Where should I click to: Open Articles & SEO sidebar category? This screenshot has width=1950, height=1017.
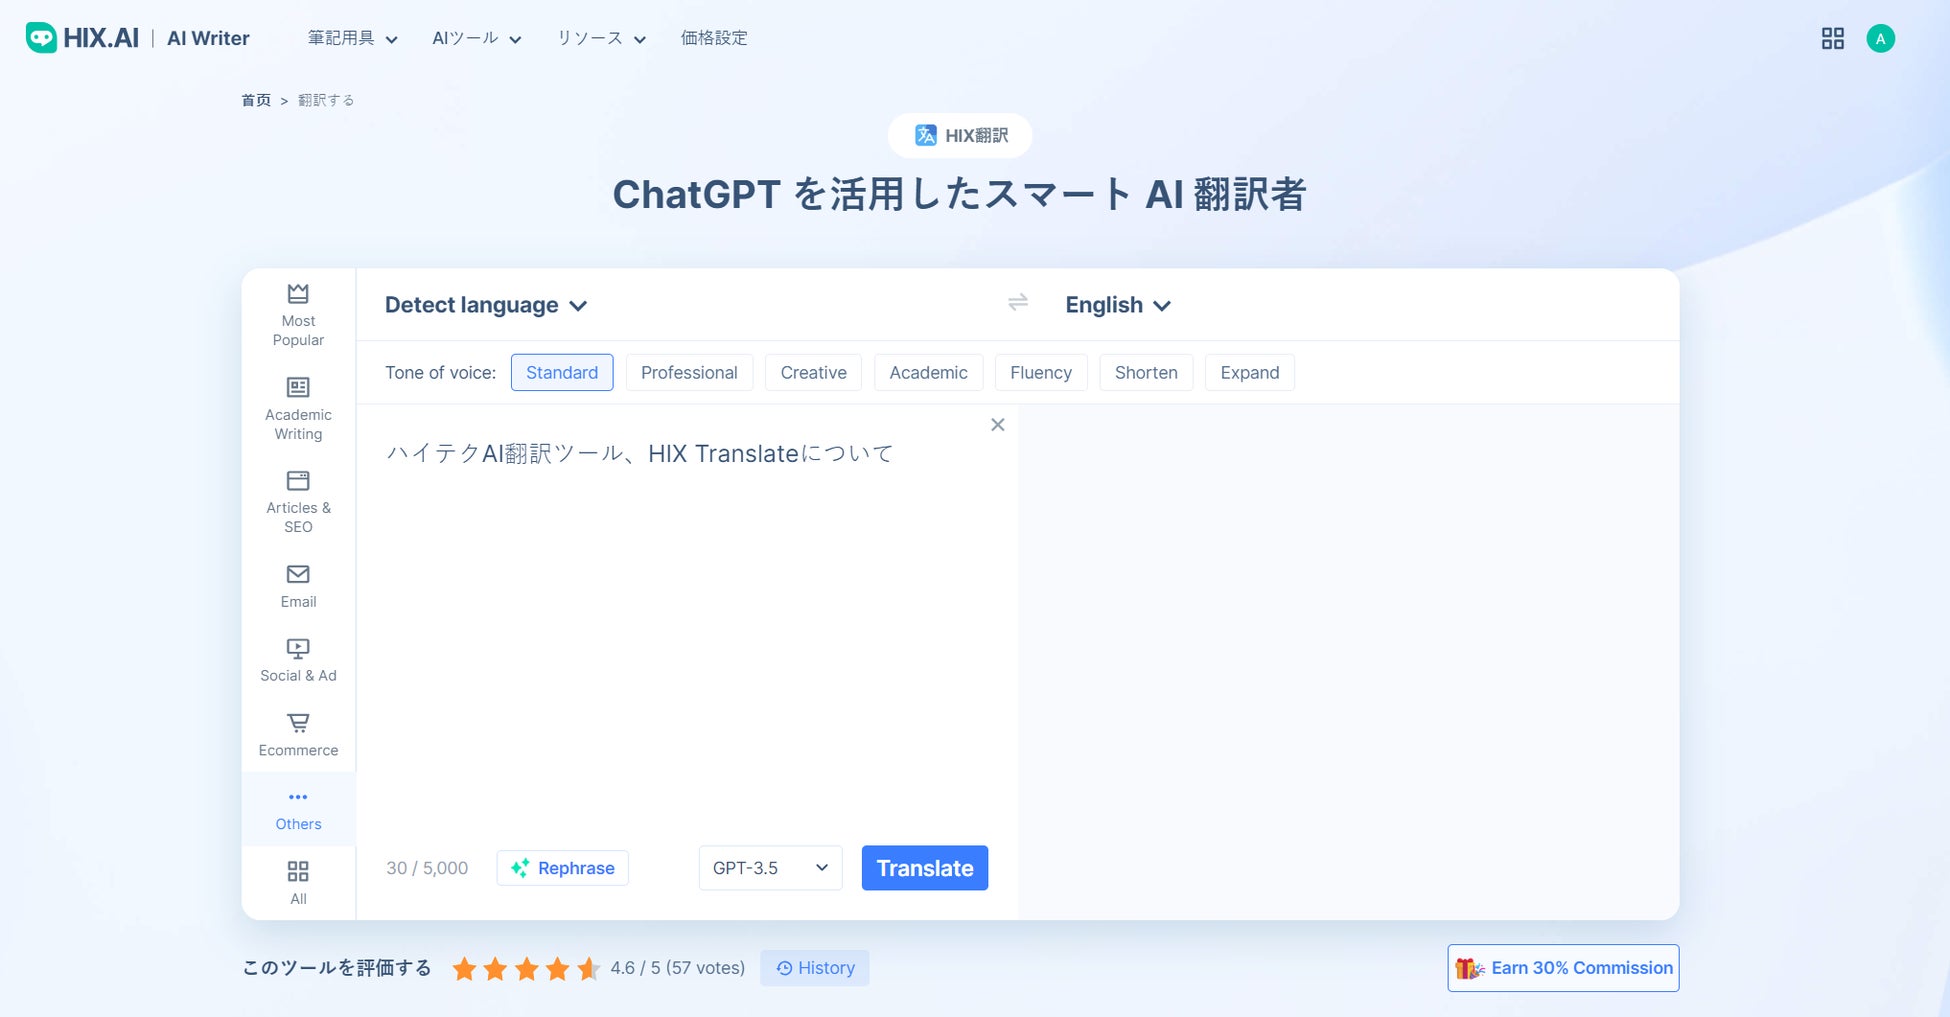pyautogui.click(x=298, y=502)
